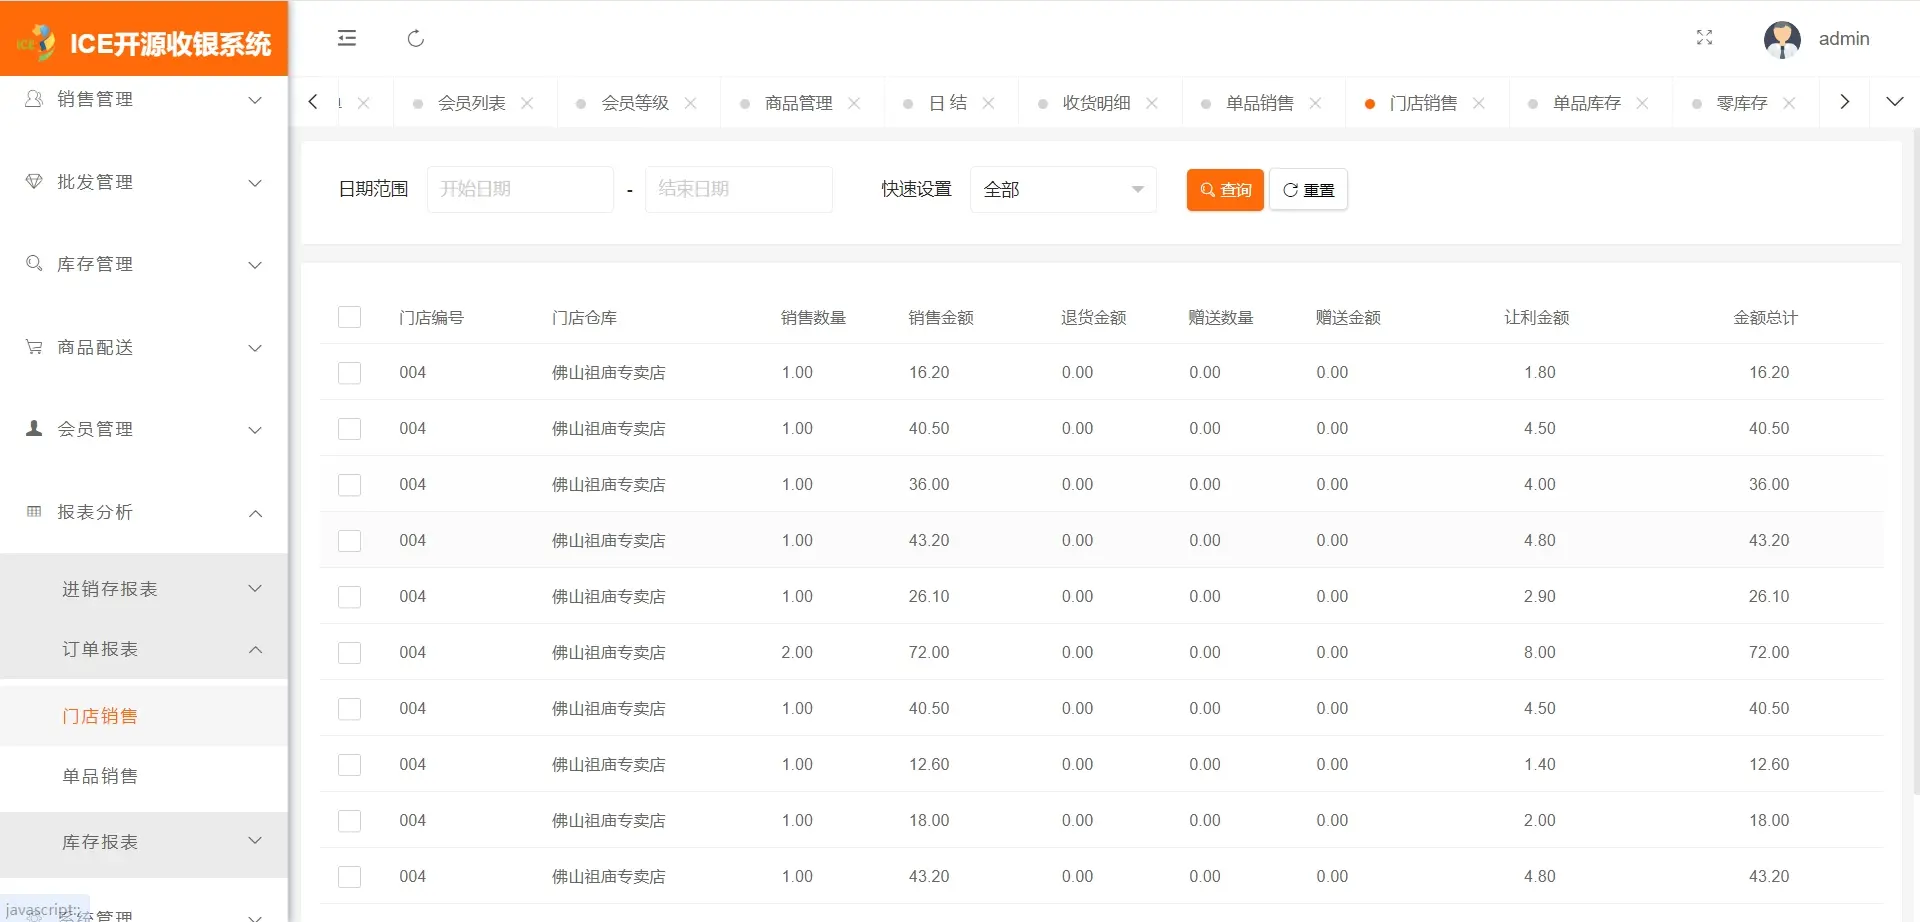Close the 商品管理 tab
The image size is (1920, 922).
point(854,103)
